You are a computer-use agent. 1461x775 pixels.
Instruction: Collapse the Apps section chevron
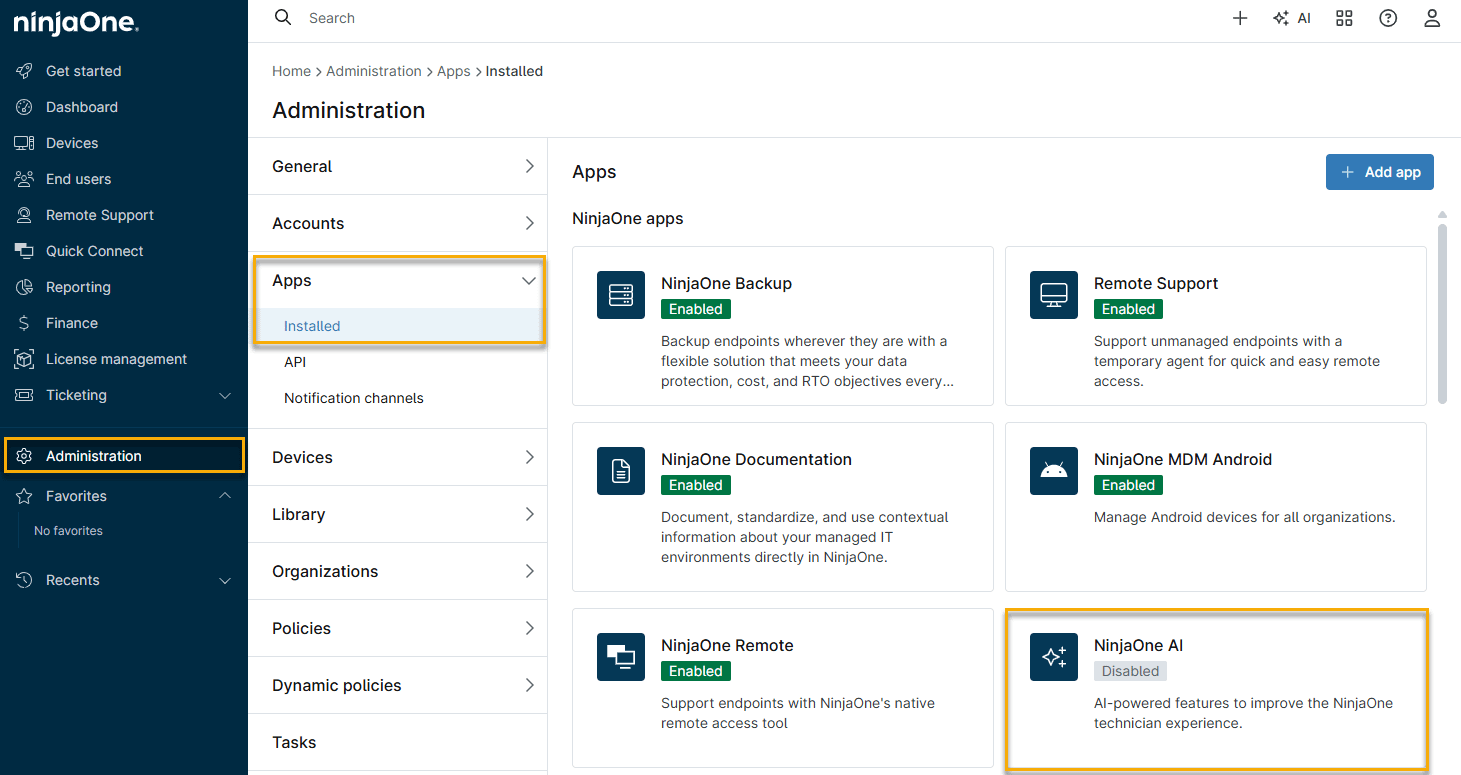(x=529, y=281)
